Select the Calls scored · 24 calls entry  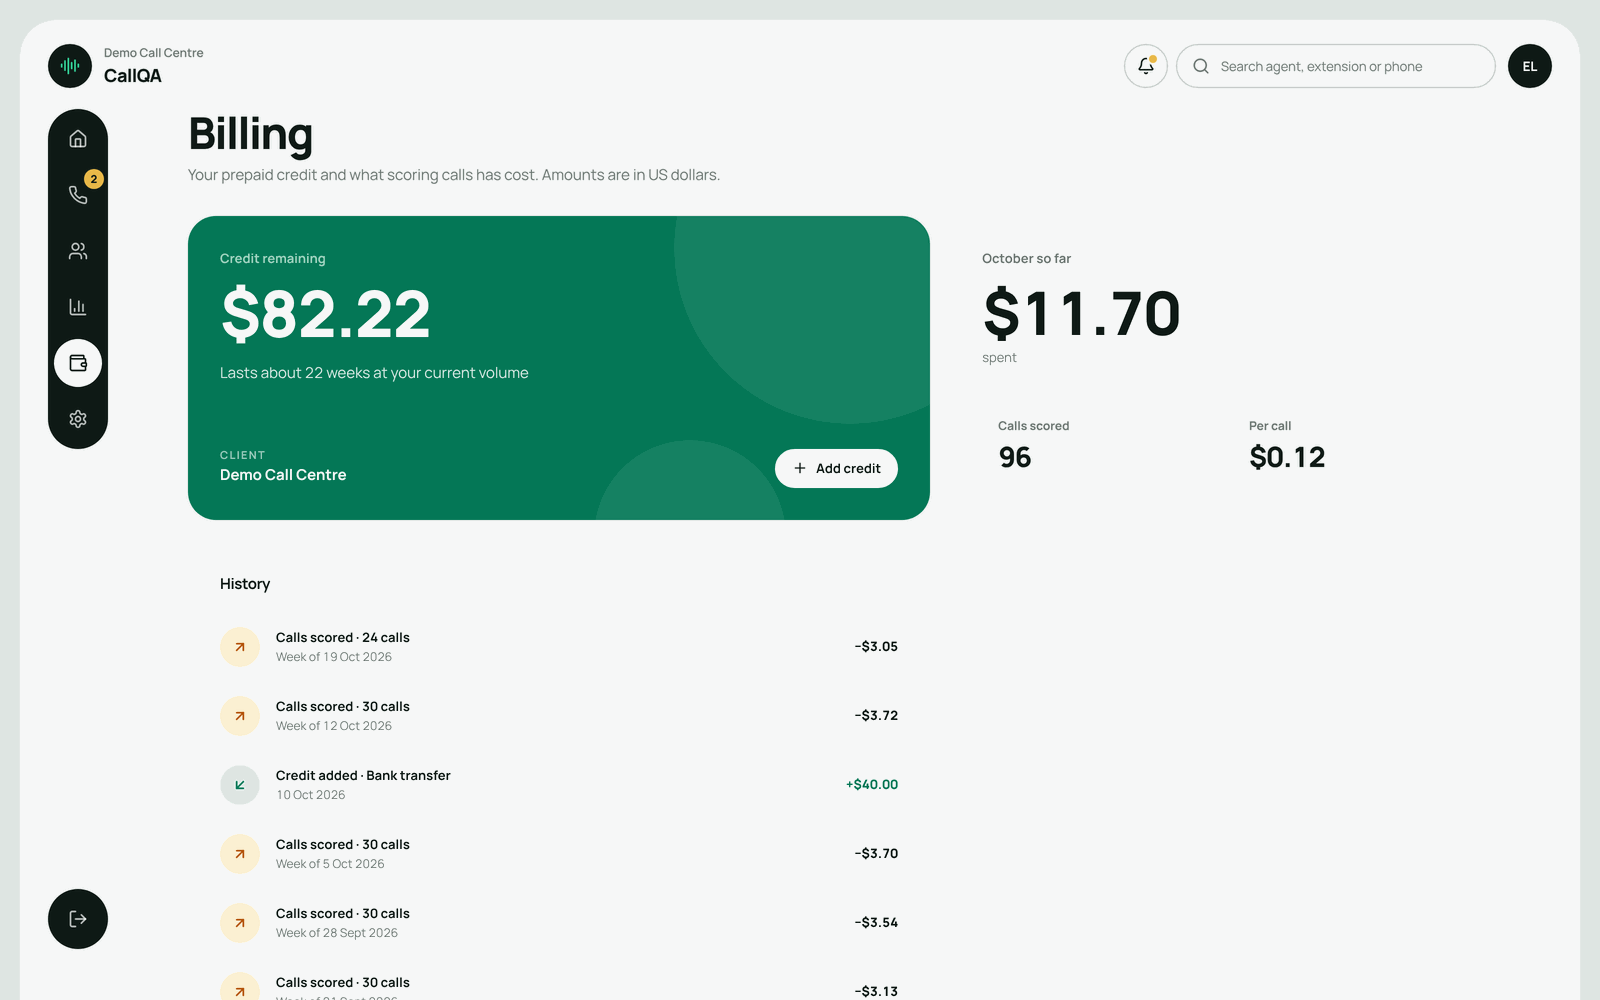pos(559,647)
